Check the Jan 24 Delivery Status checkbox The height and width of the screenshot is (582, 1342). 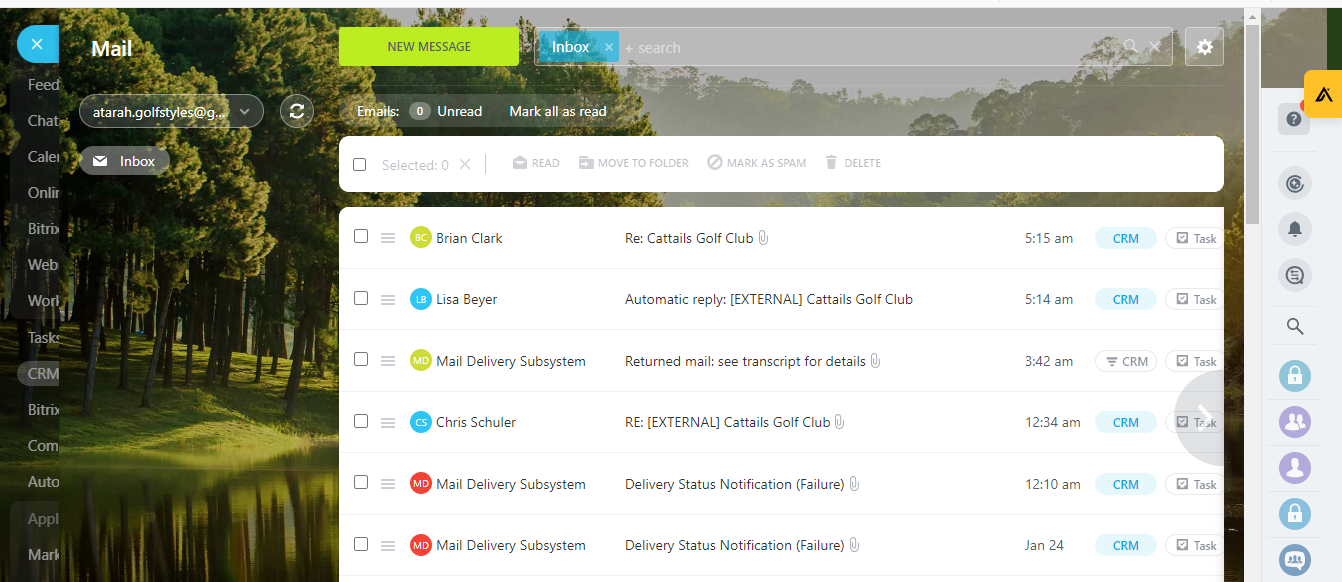pos(361,544)
